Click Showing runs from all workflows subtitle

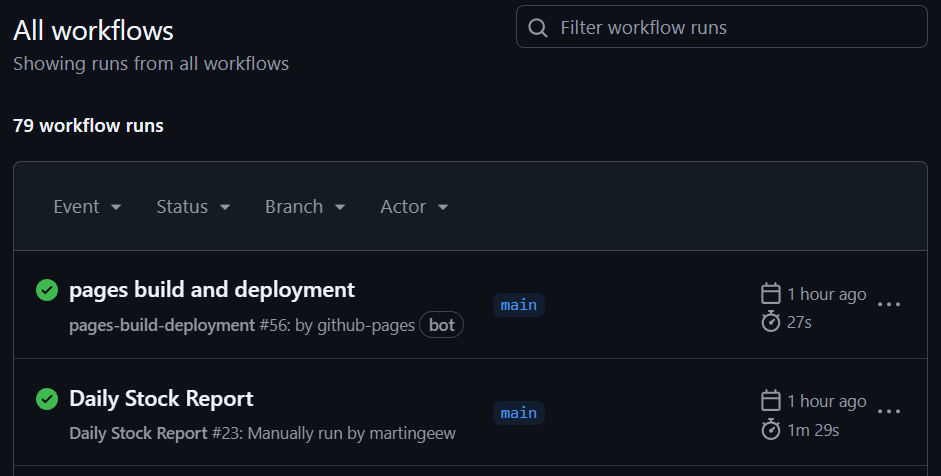point(151,64)
